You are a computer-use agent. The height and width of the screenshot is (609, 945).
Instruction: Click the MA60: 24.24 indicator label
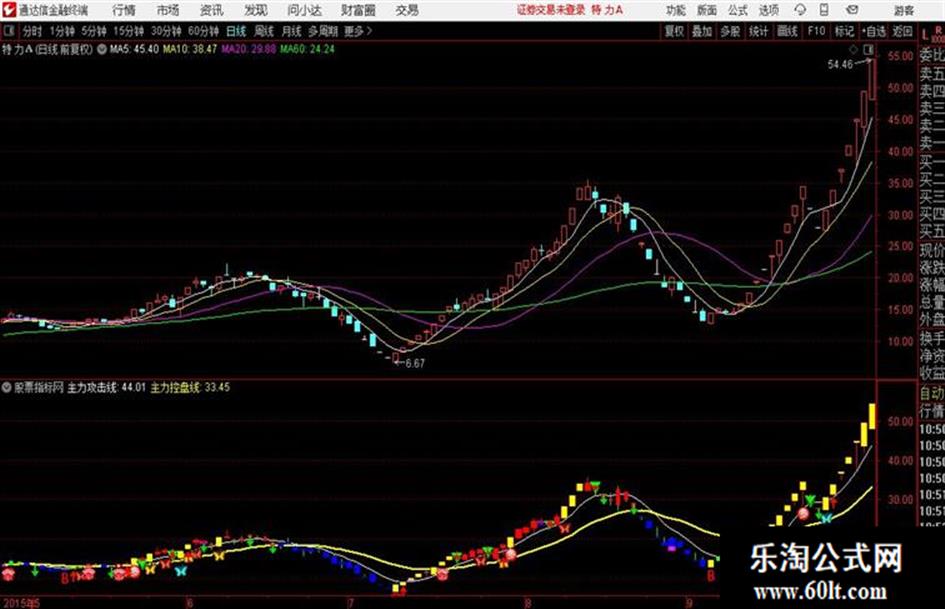307,49
